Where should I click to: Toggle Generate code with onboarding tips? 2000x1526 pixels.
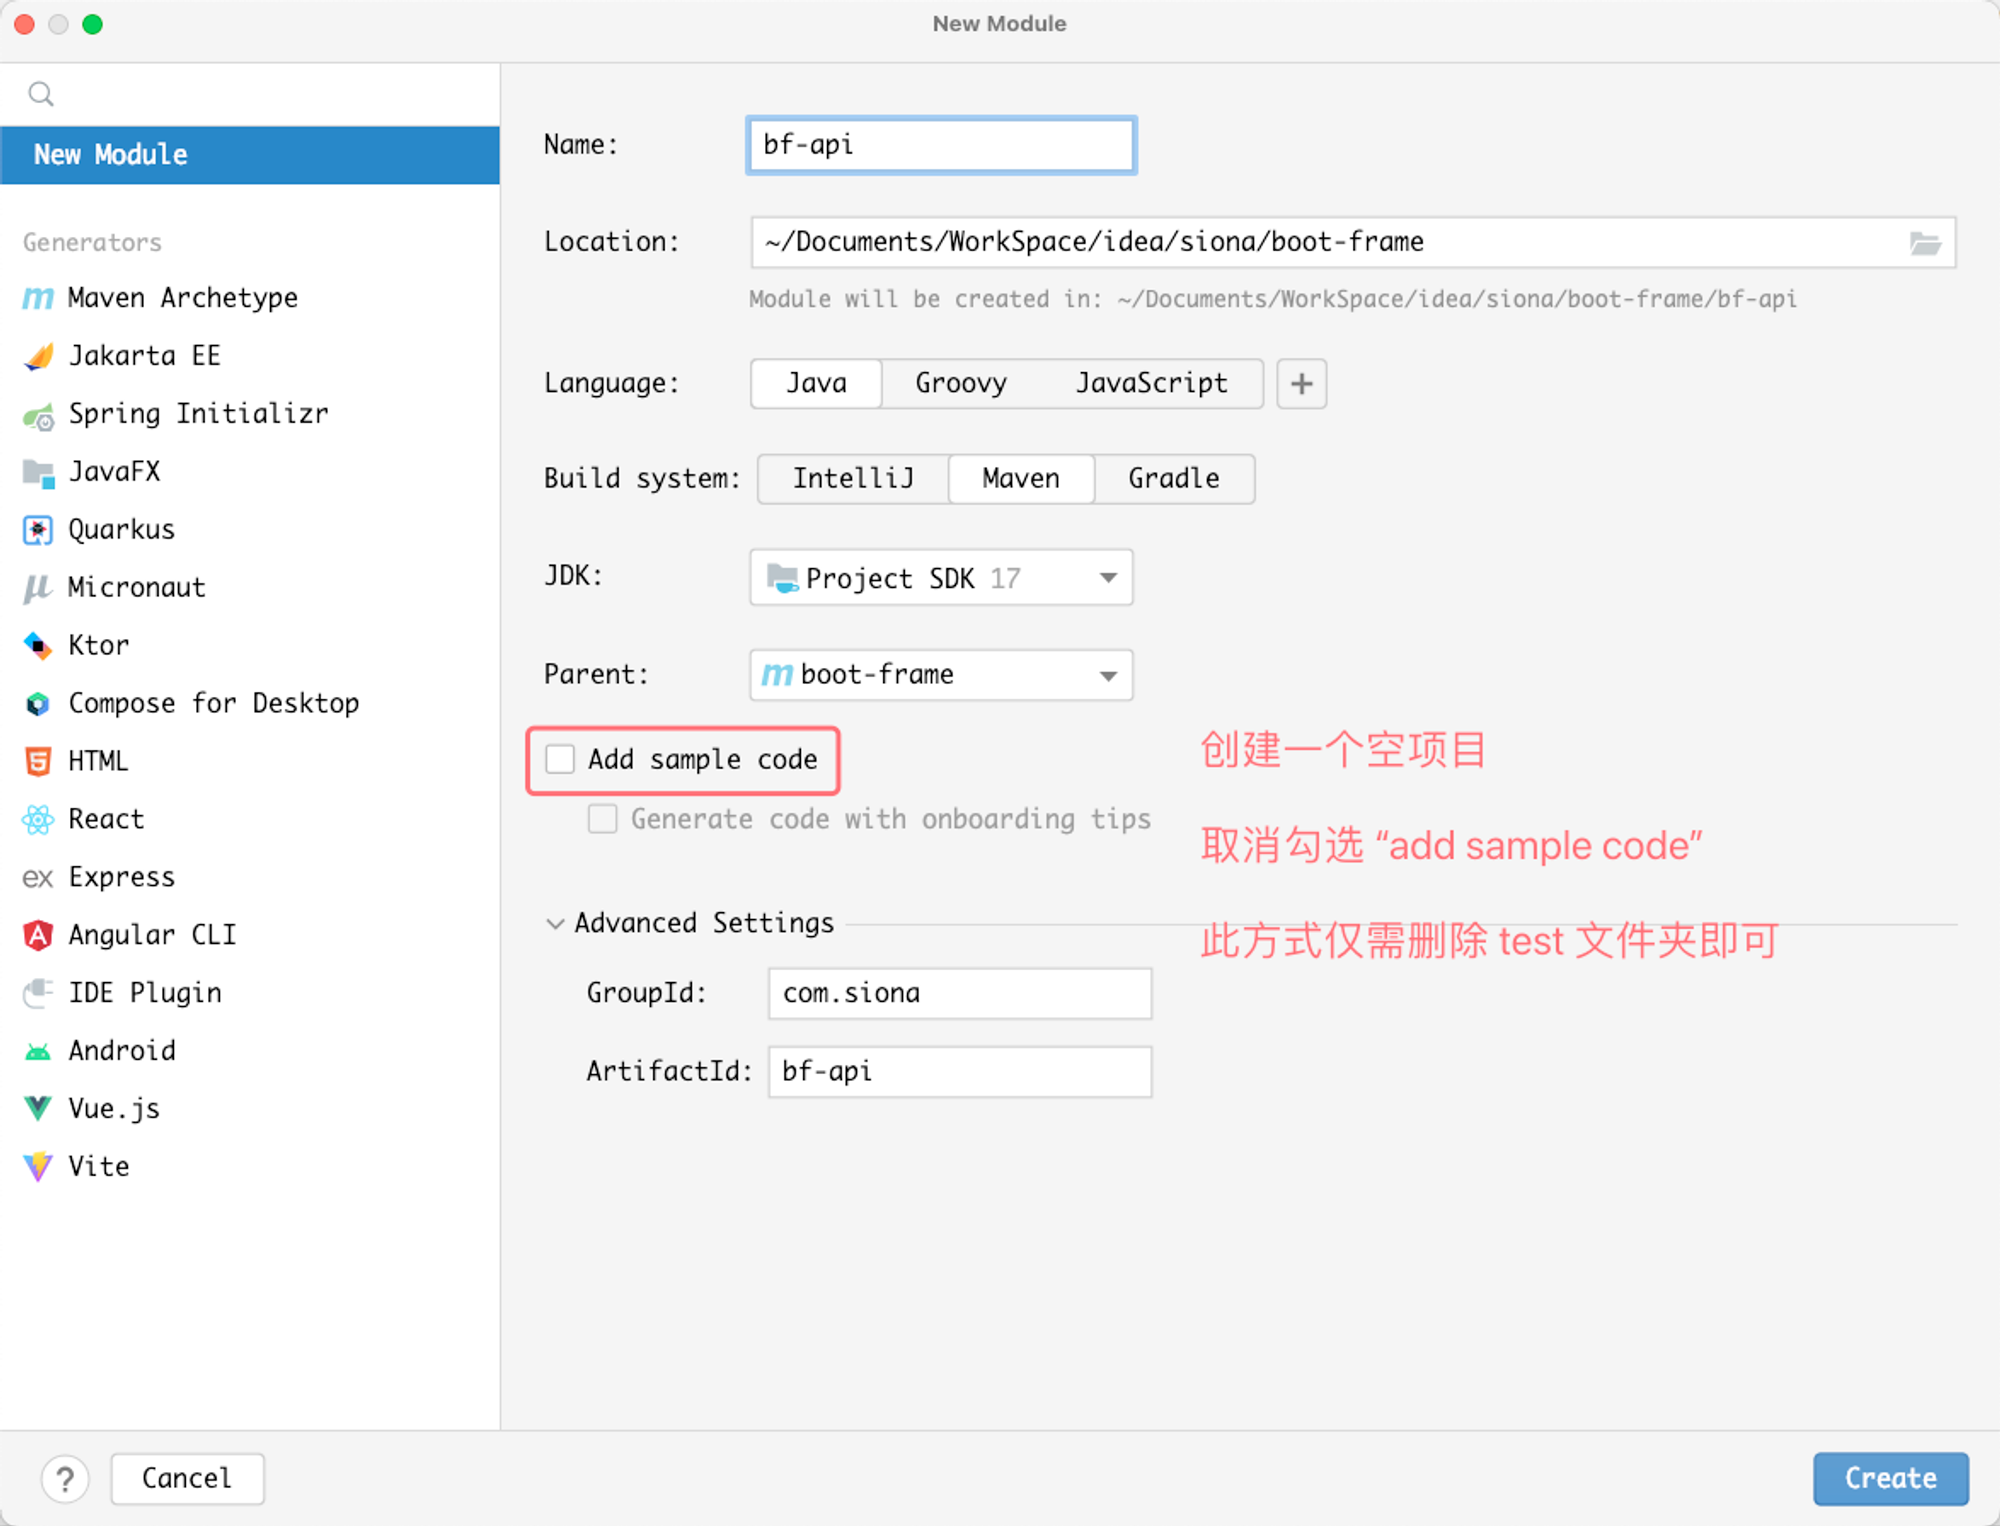pyautogui.click(x=602, y=819)
